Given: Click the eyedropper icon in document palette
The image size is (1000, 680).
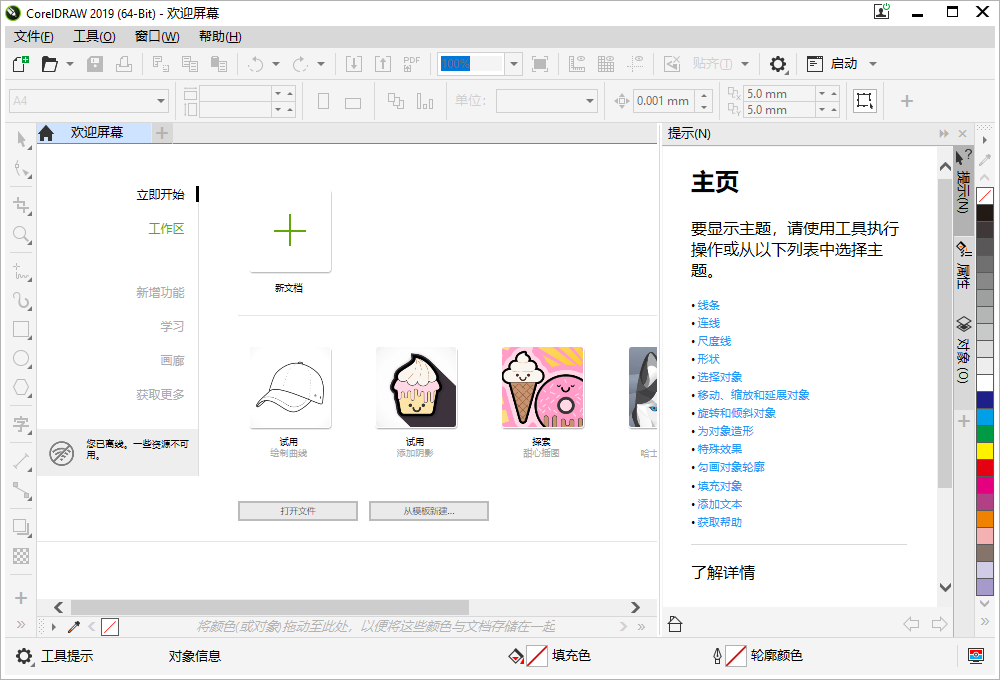Looking at the screenshot, I should tap(73, 627).
